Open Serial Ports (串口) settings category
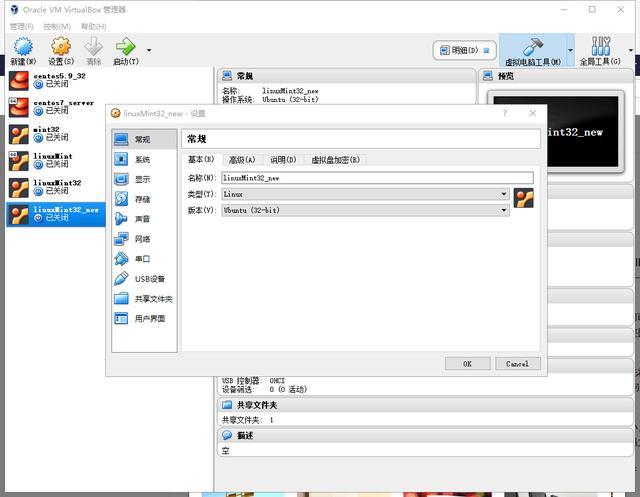Image resolution: width=640 pixels, height=497 pixels. click(x=144, y=259)
